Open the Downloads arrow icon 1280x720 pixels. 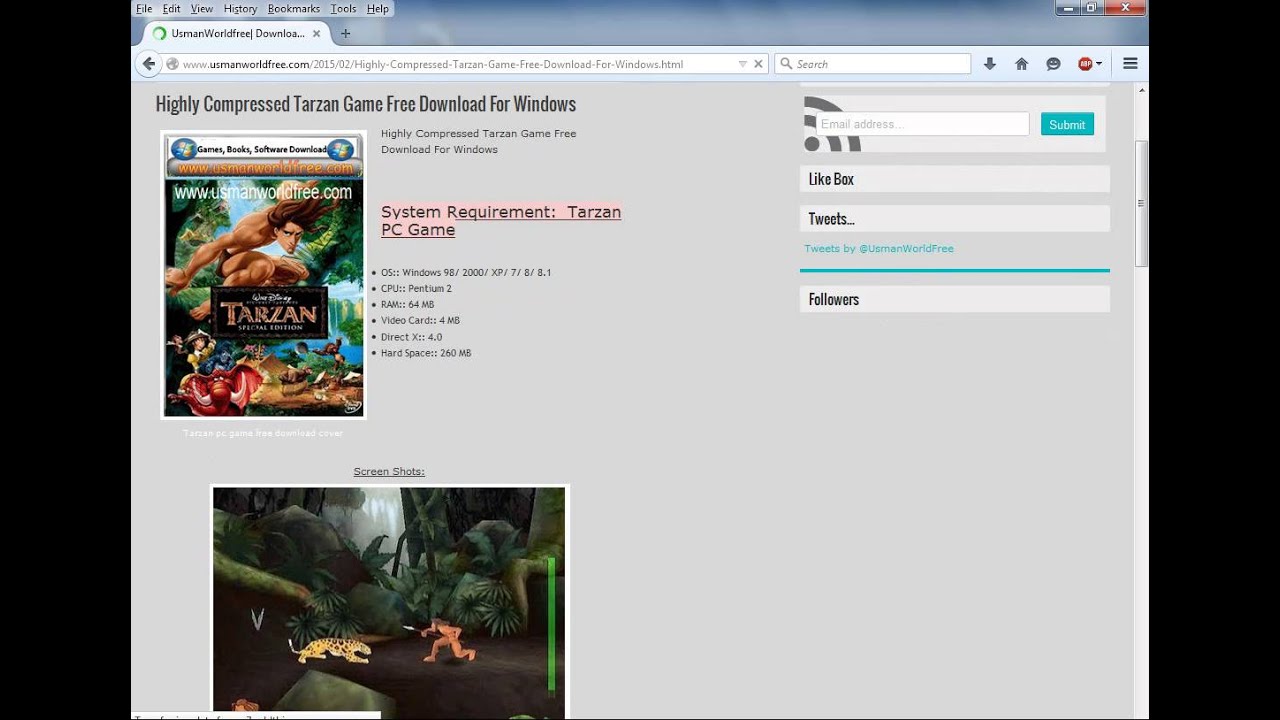989,64
